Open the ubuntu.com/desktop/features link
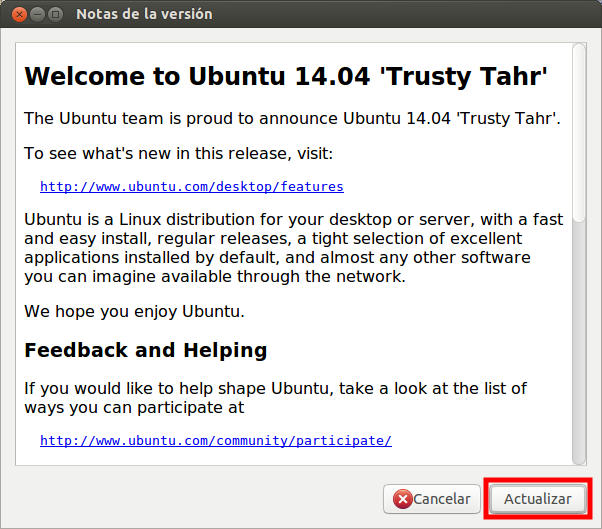Viewport: 602px width, 529px height. click(x=192, y=187)
